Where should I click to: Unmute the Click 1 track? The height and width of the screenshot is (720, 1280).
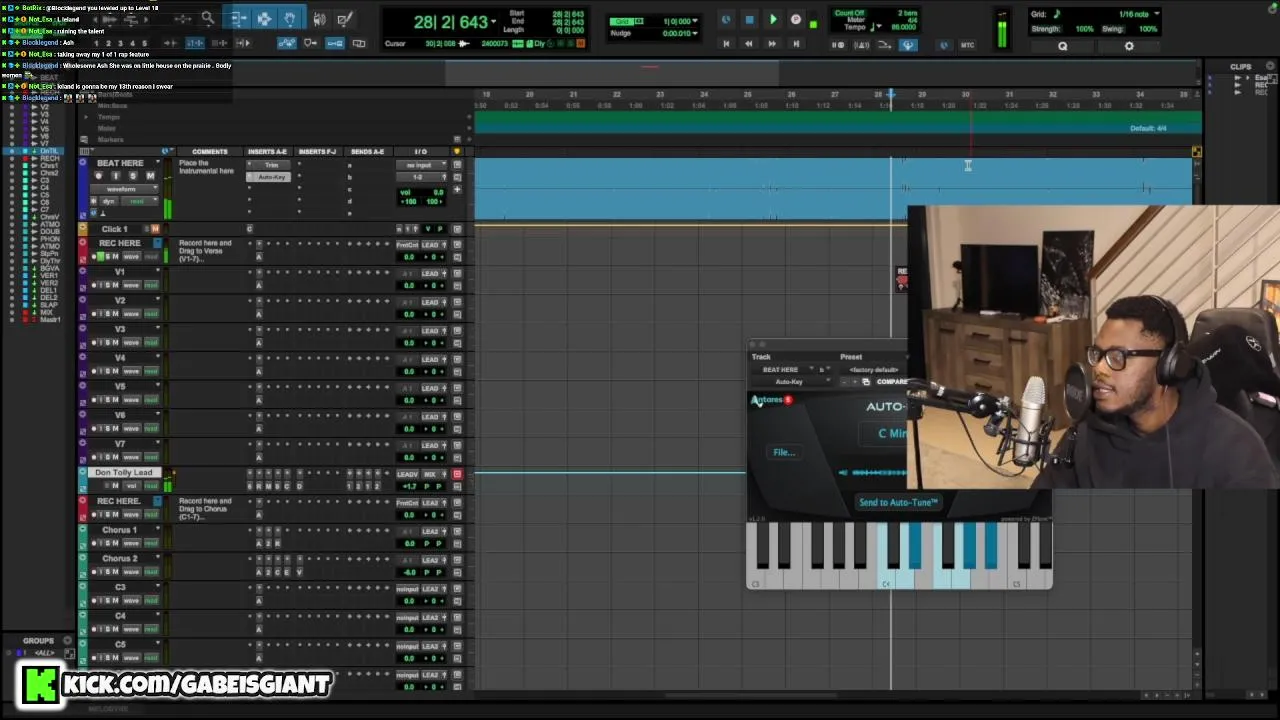(154, 229)
